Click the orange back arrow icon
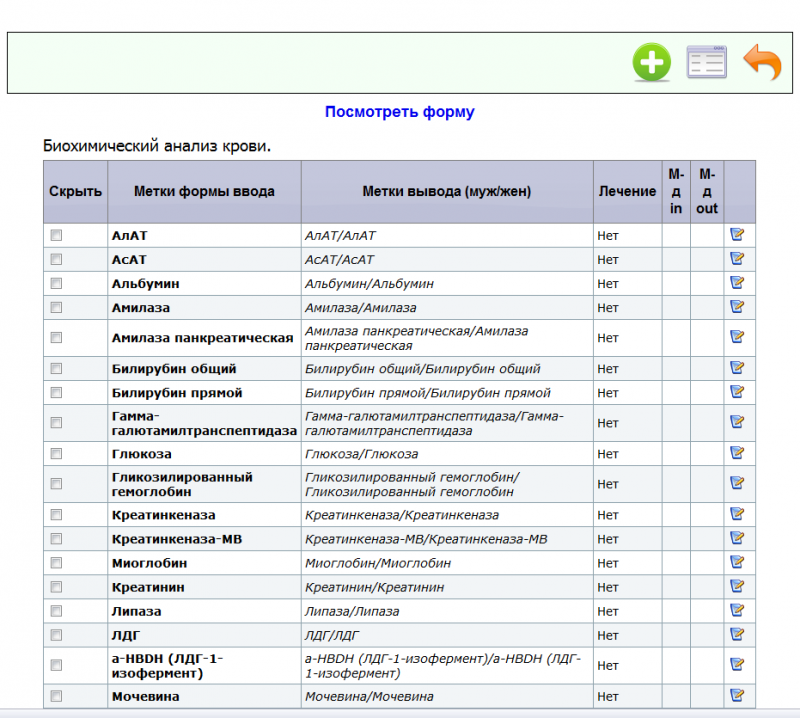The height and width of the screenshot is (718, 800). pos(762,63)
